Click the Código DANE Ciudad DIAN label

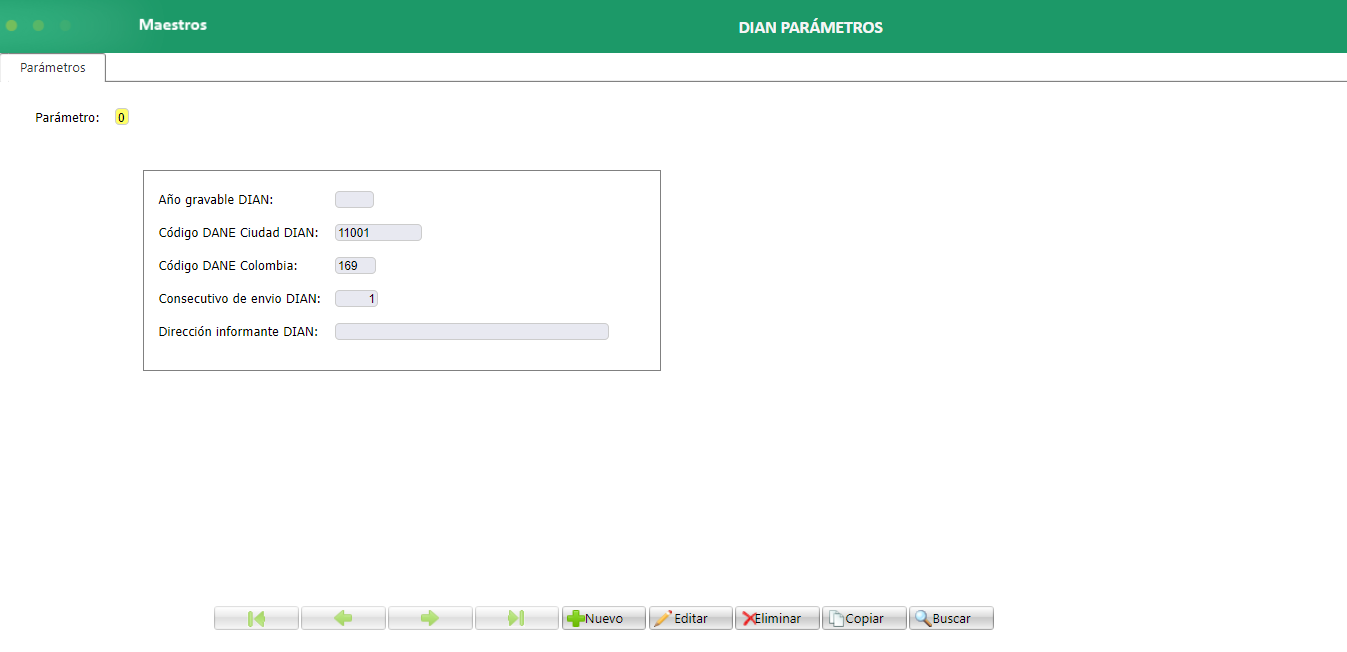point(238,233)
